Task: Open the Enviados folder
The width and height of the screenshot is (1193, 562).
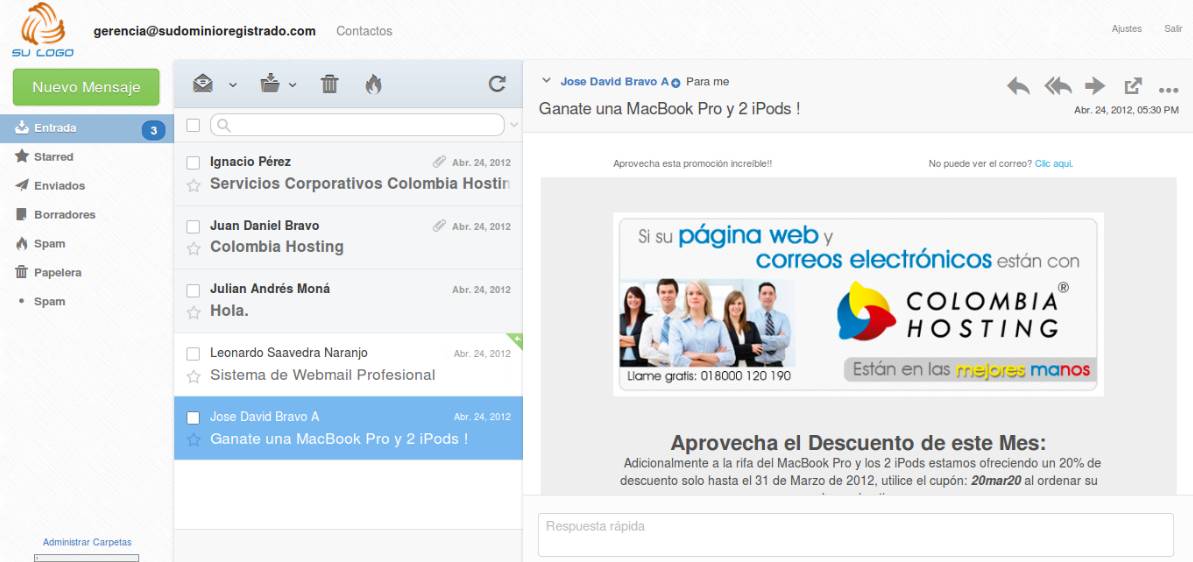Action: tap(59, 186)
